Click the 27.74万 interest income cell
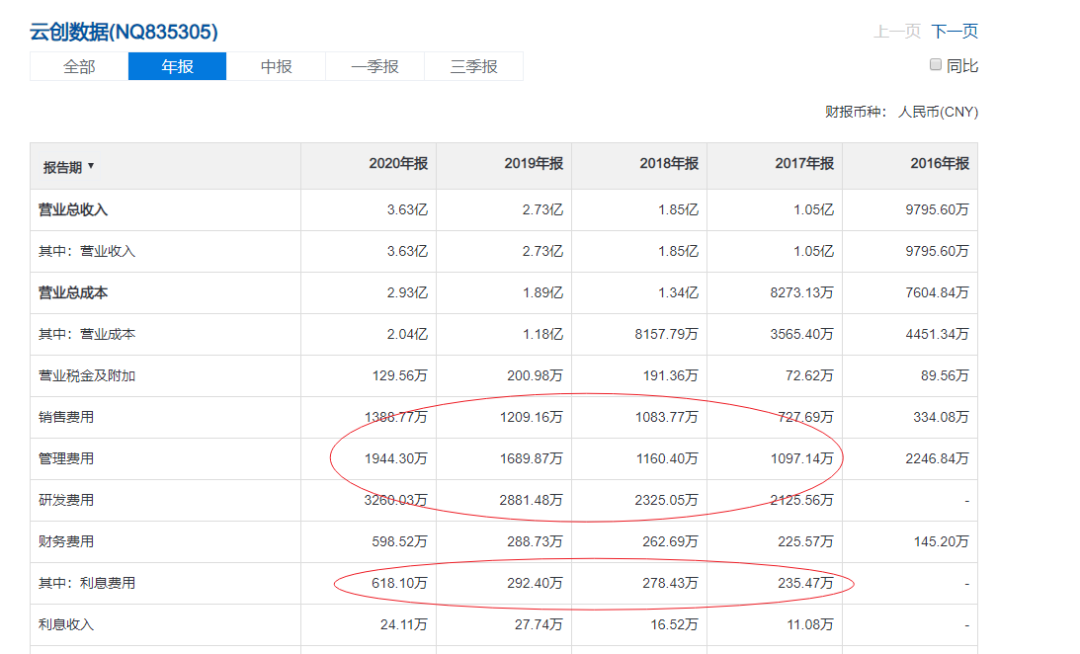The height and width of the screenshot is (654, 1080). coord(539,624)
